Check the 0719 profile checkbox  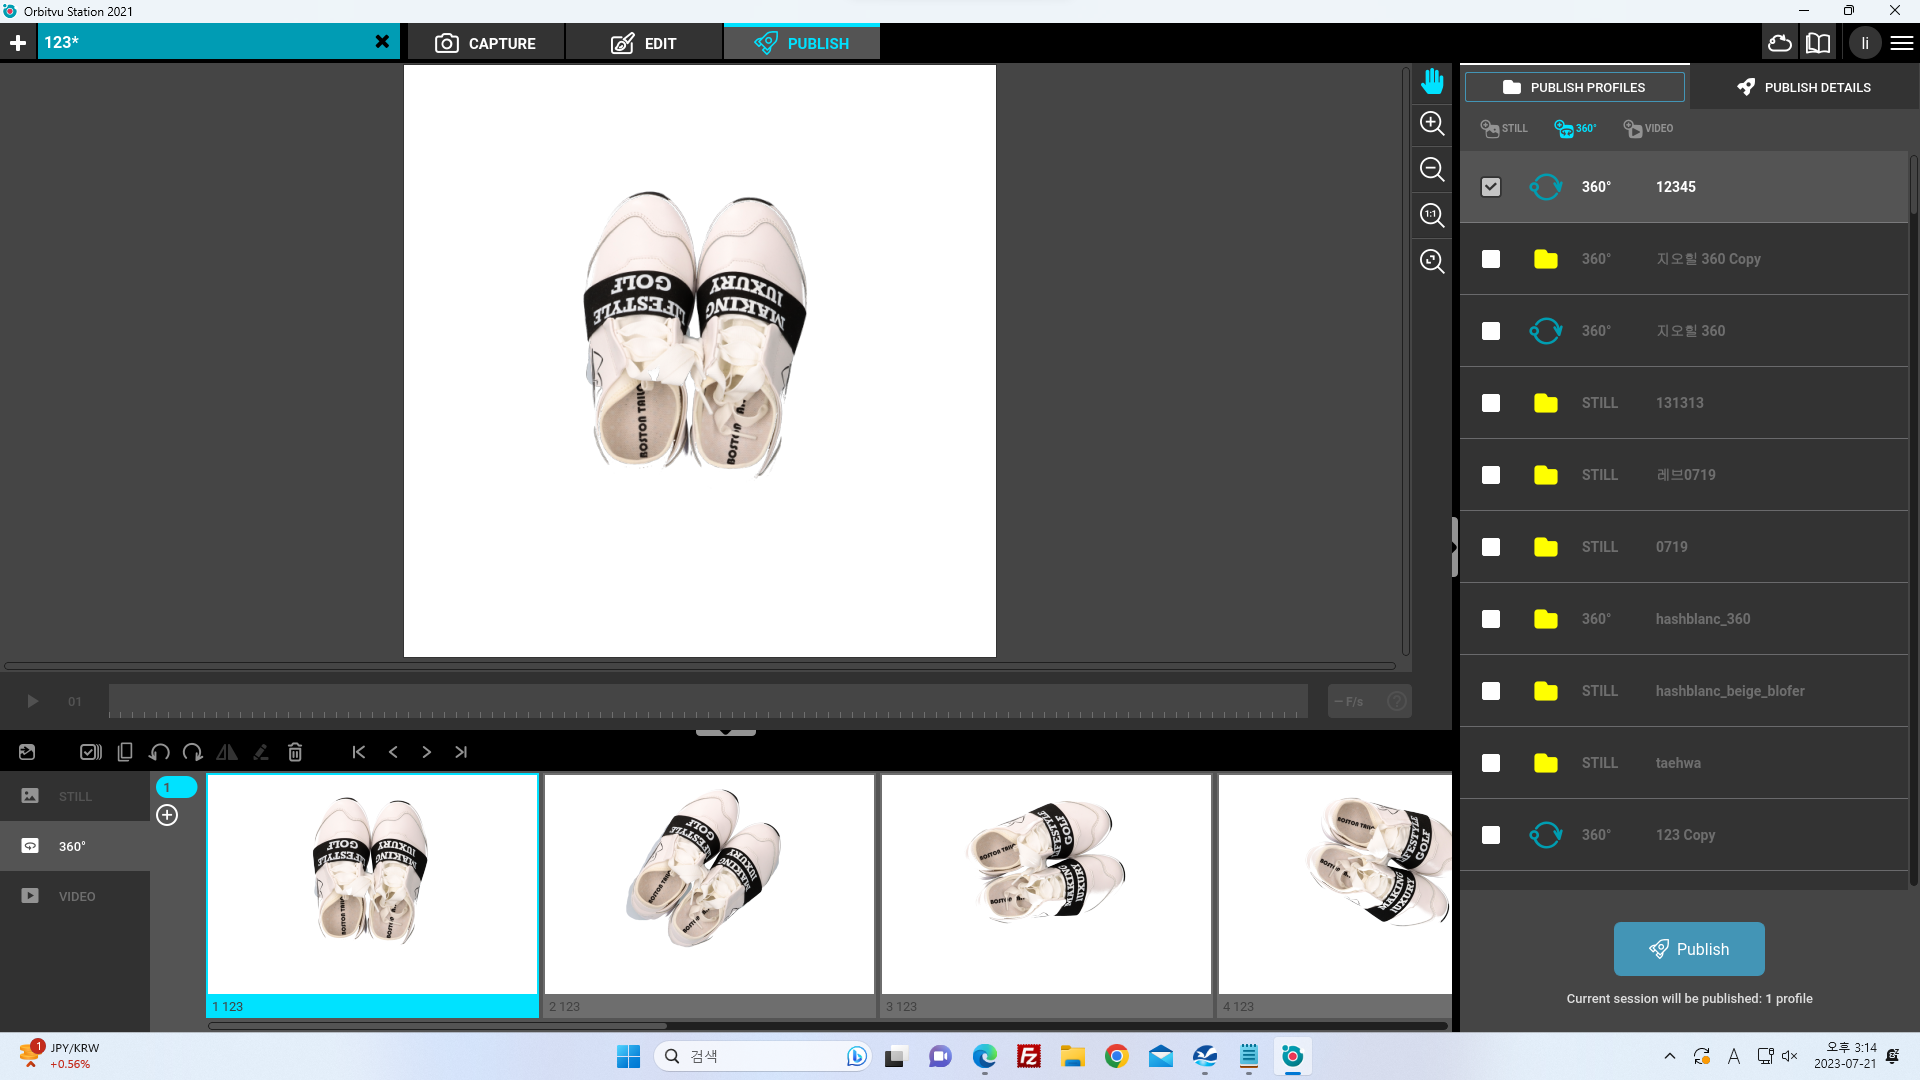pos(1491,547)
